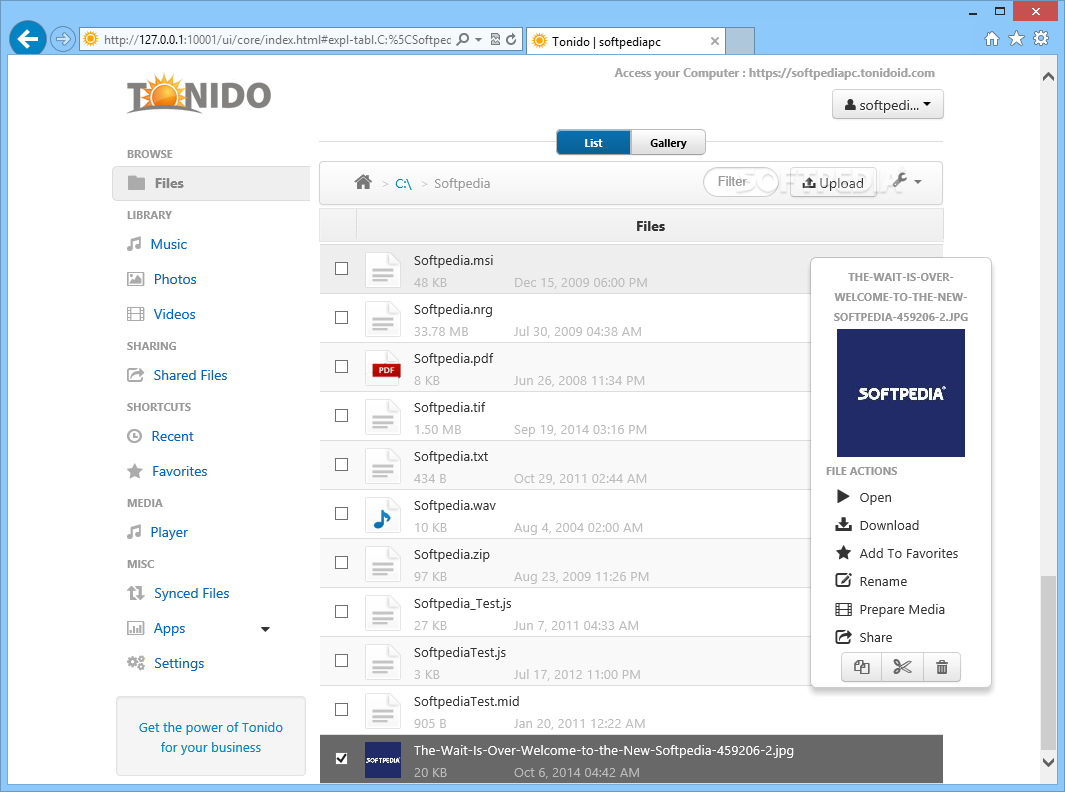Viewport: 1065px width, 792px height.
Task: Switch to List view
Action: pyautogui.click(x=593, y=143)
